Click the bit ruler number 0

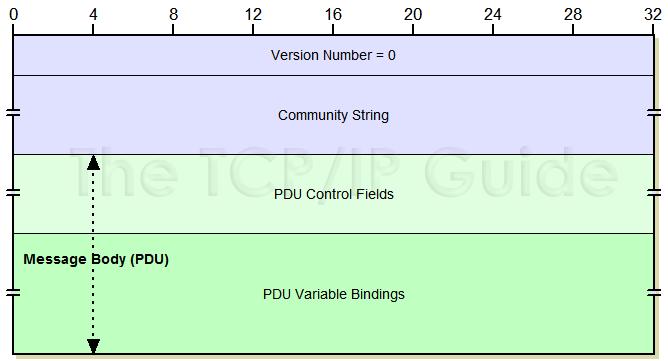[x=14, y=14]
